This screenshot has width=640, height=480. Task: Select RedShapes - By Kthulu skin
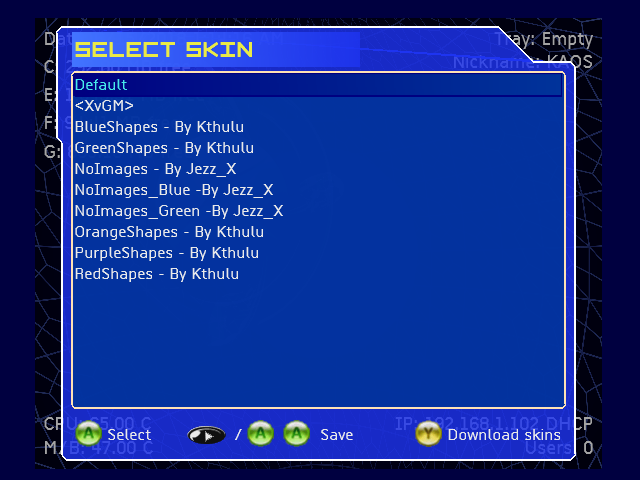(157, 274)
